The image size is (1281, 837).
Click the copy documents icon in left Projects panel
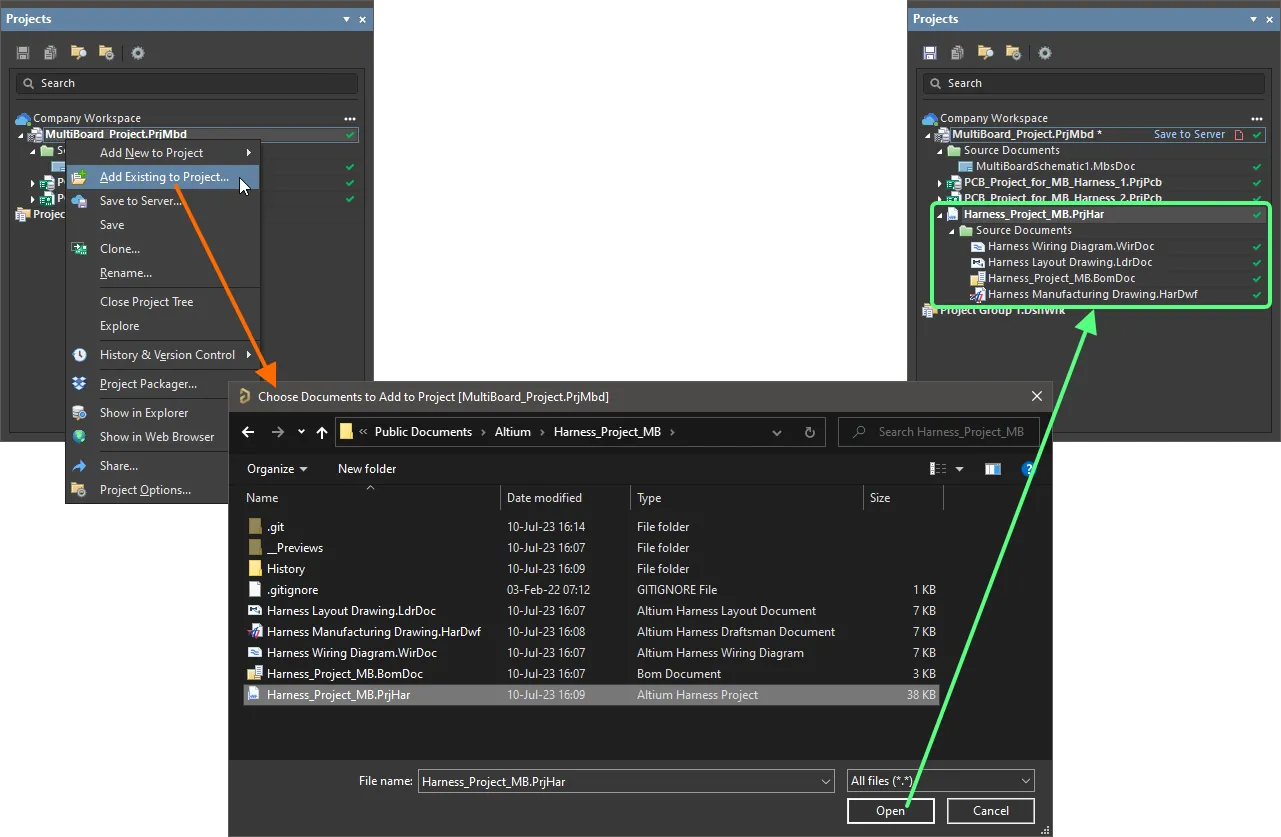(50, 53)
